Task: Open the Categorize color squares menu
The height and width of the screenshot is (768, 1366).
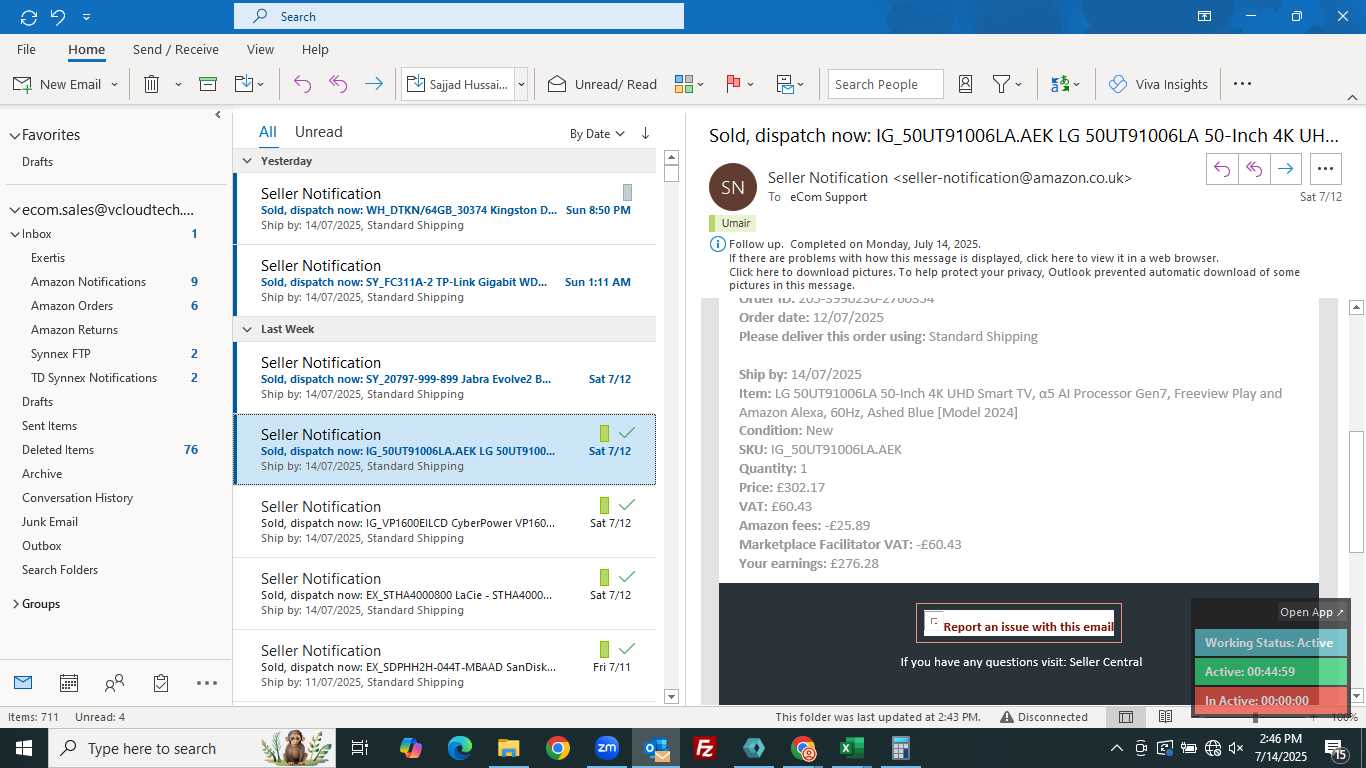Action: 689,84
